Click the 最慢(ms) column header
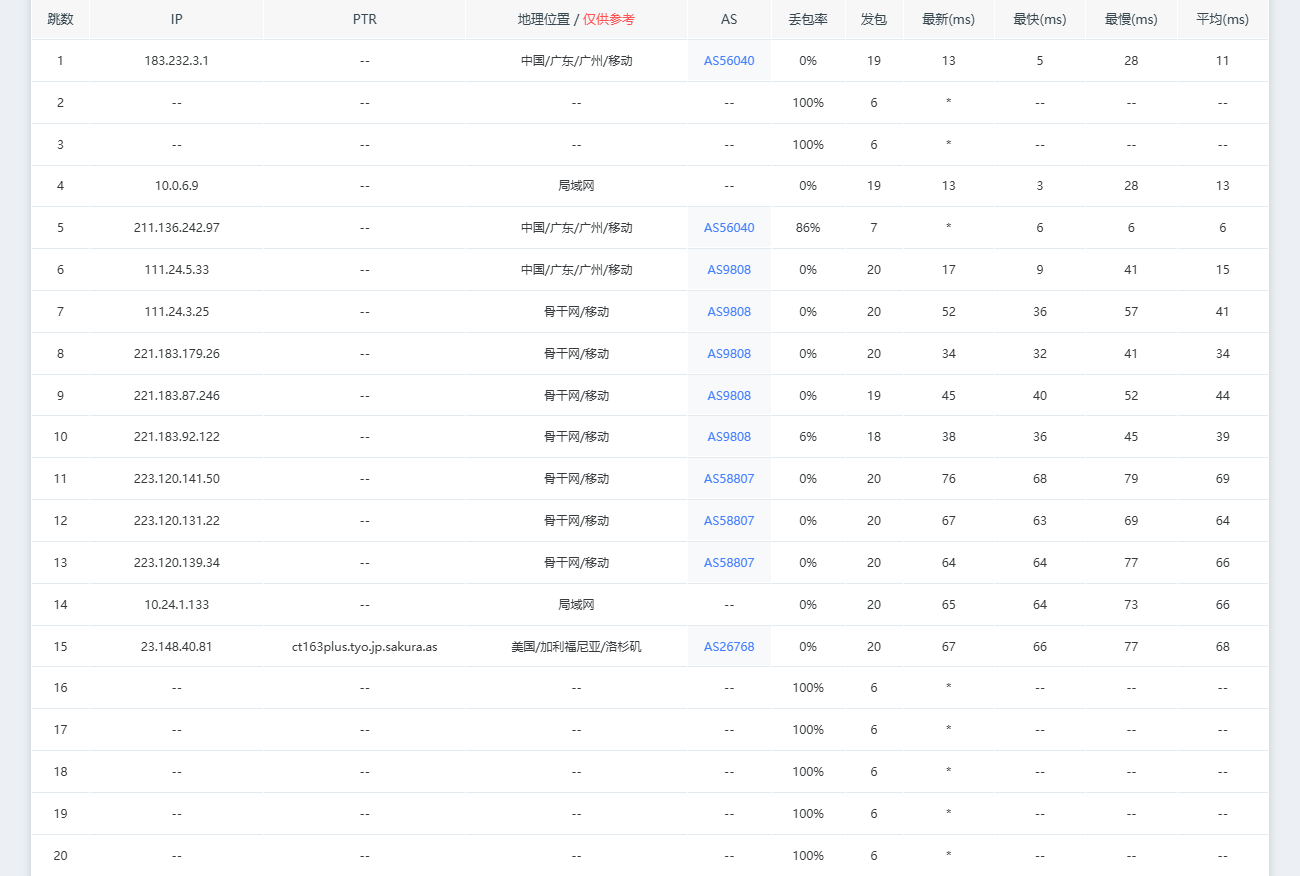 point(1131,19)
